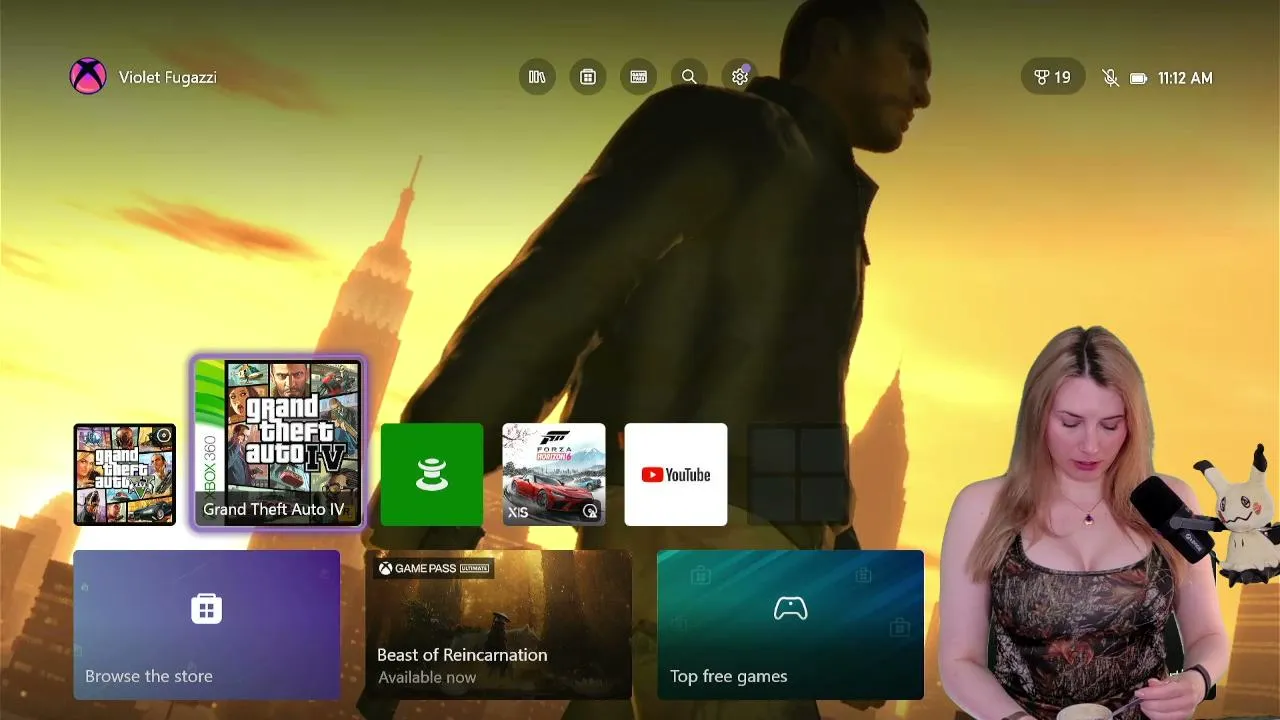
Task: Click the 11:12 AM clock
Action: 1185,78
